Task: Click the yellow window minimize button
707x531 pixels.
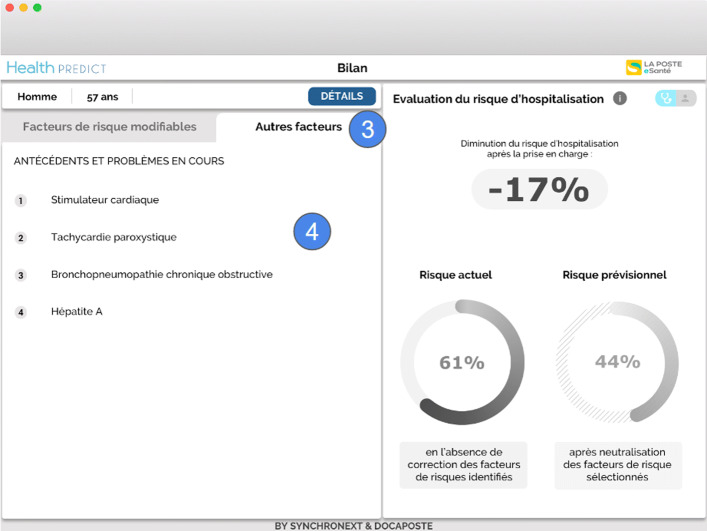Action: 23,8
